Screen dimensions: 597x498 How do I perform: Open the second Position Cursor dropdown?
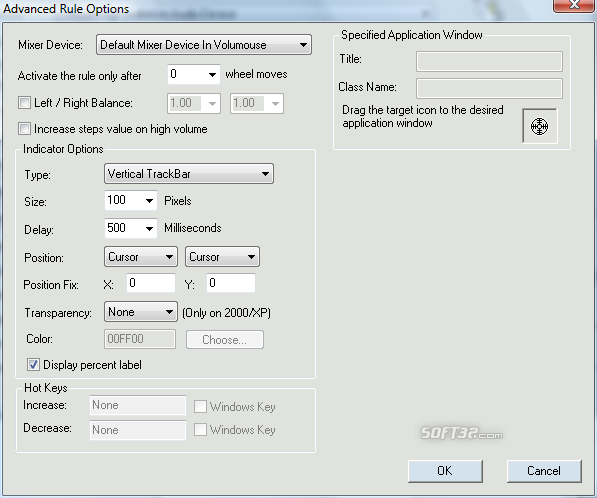click(x=222, y=257)
